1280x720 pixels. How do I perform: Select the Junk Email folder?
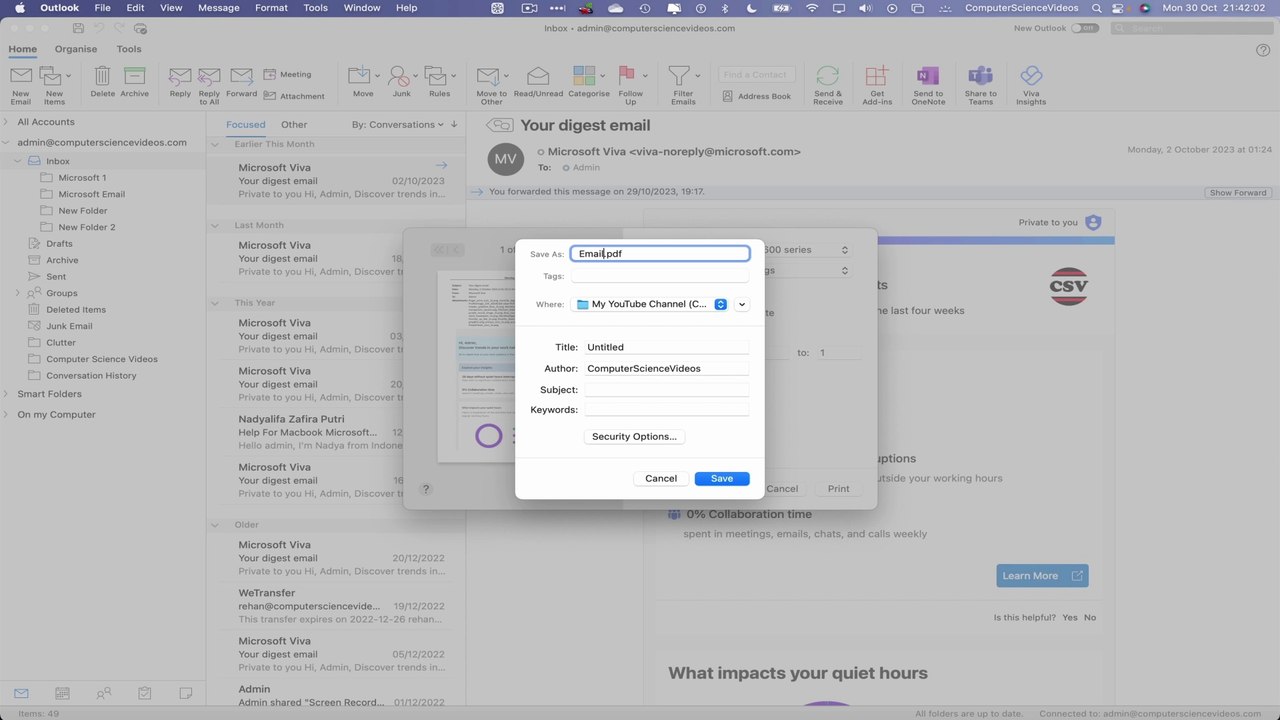point(69,326)
